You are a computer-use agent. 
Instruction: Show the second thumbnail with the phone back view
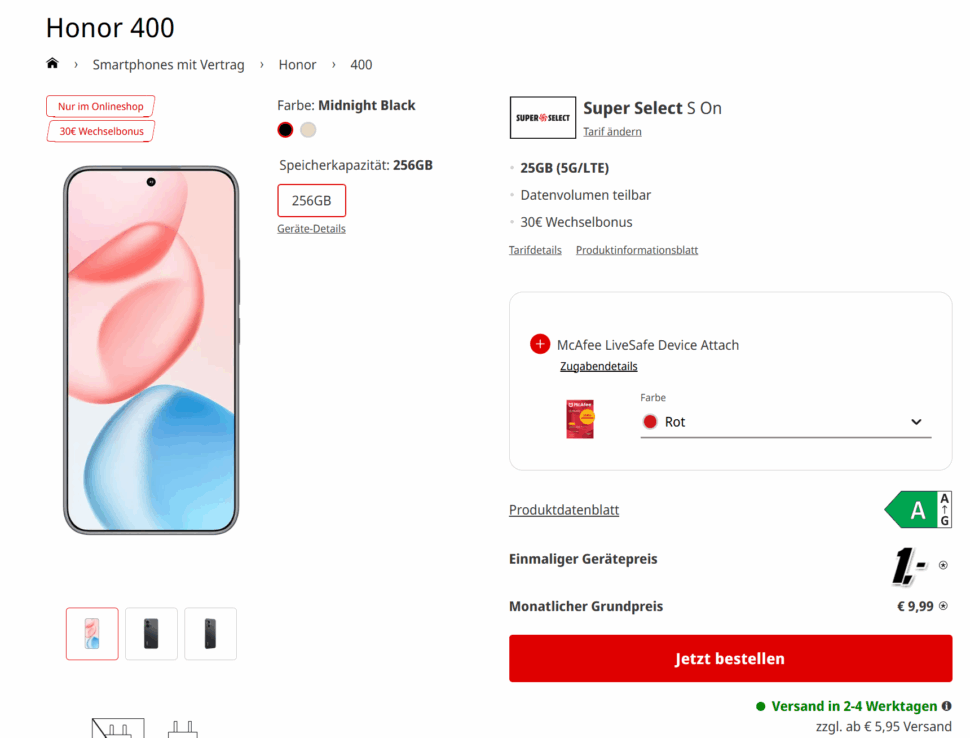point(151,634)
